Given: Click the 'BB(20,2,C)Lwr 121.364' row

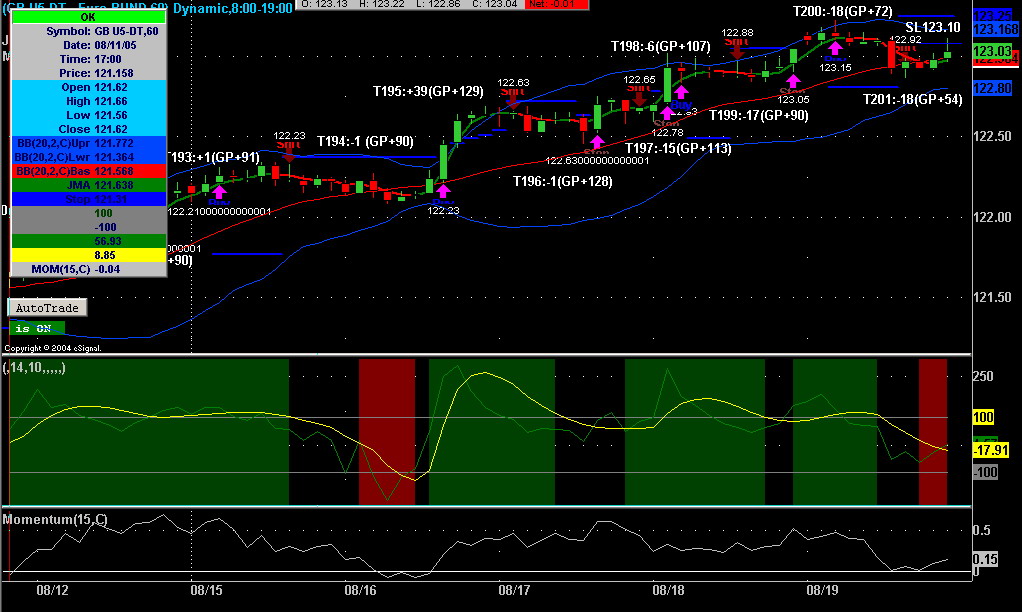Looking at the screenshot, I should coord(89,157).
